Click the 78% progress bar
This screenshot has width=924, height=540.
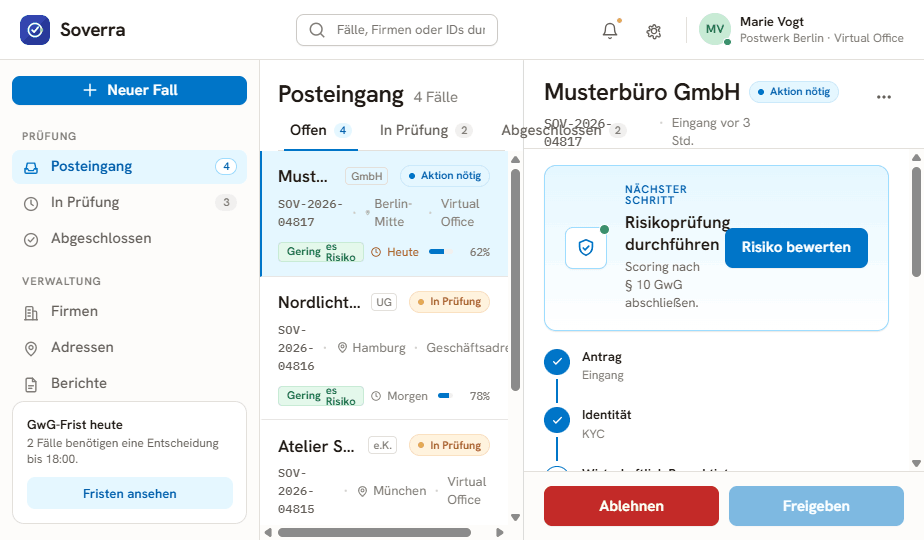[446, 396]
